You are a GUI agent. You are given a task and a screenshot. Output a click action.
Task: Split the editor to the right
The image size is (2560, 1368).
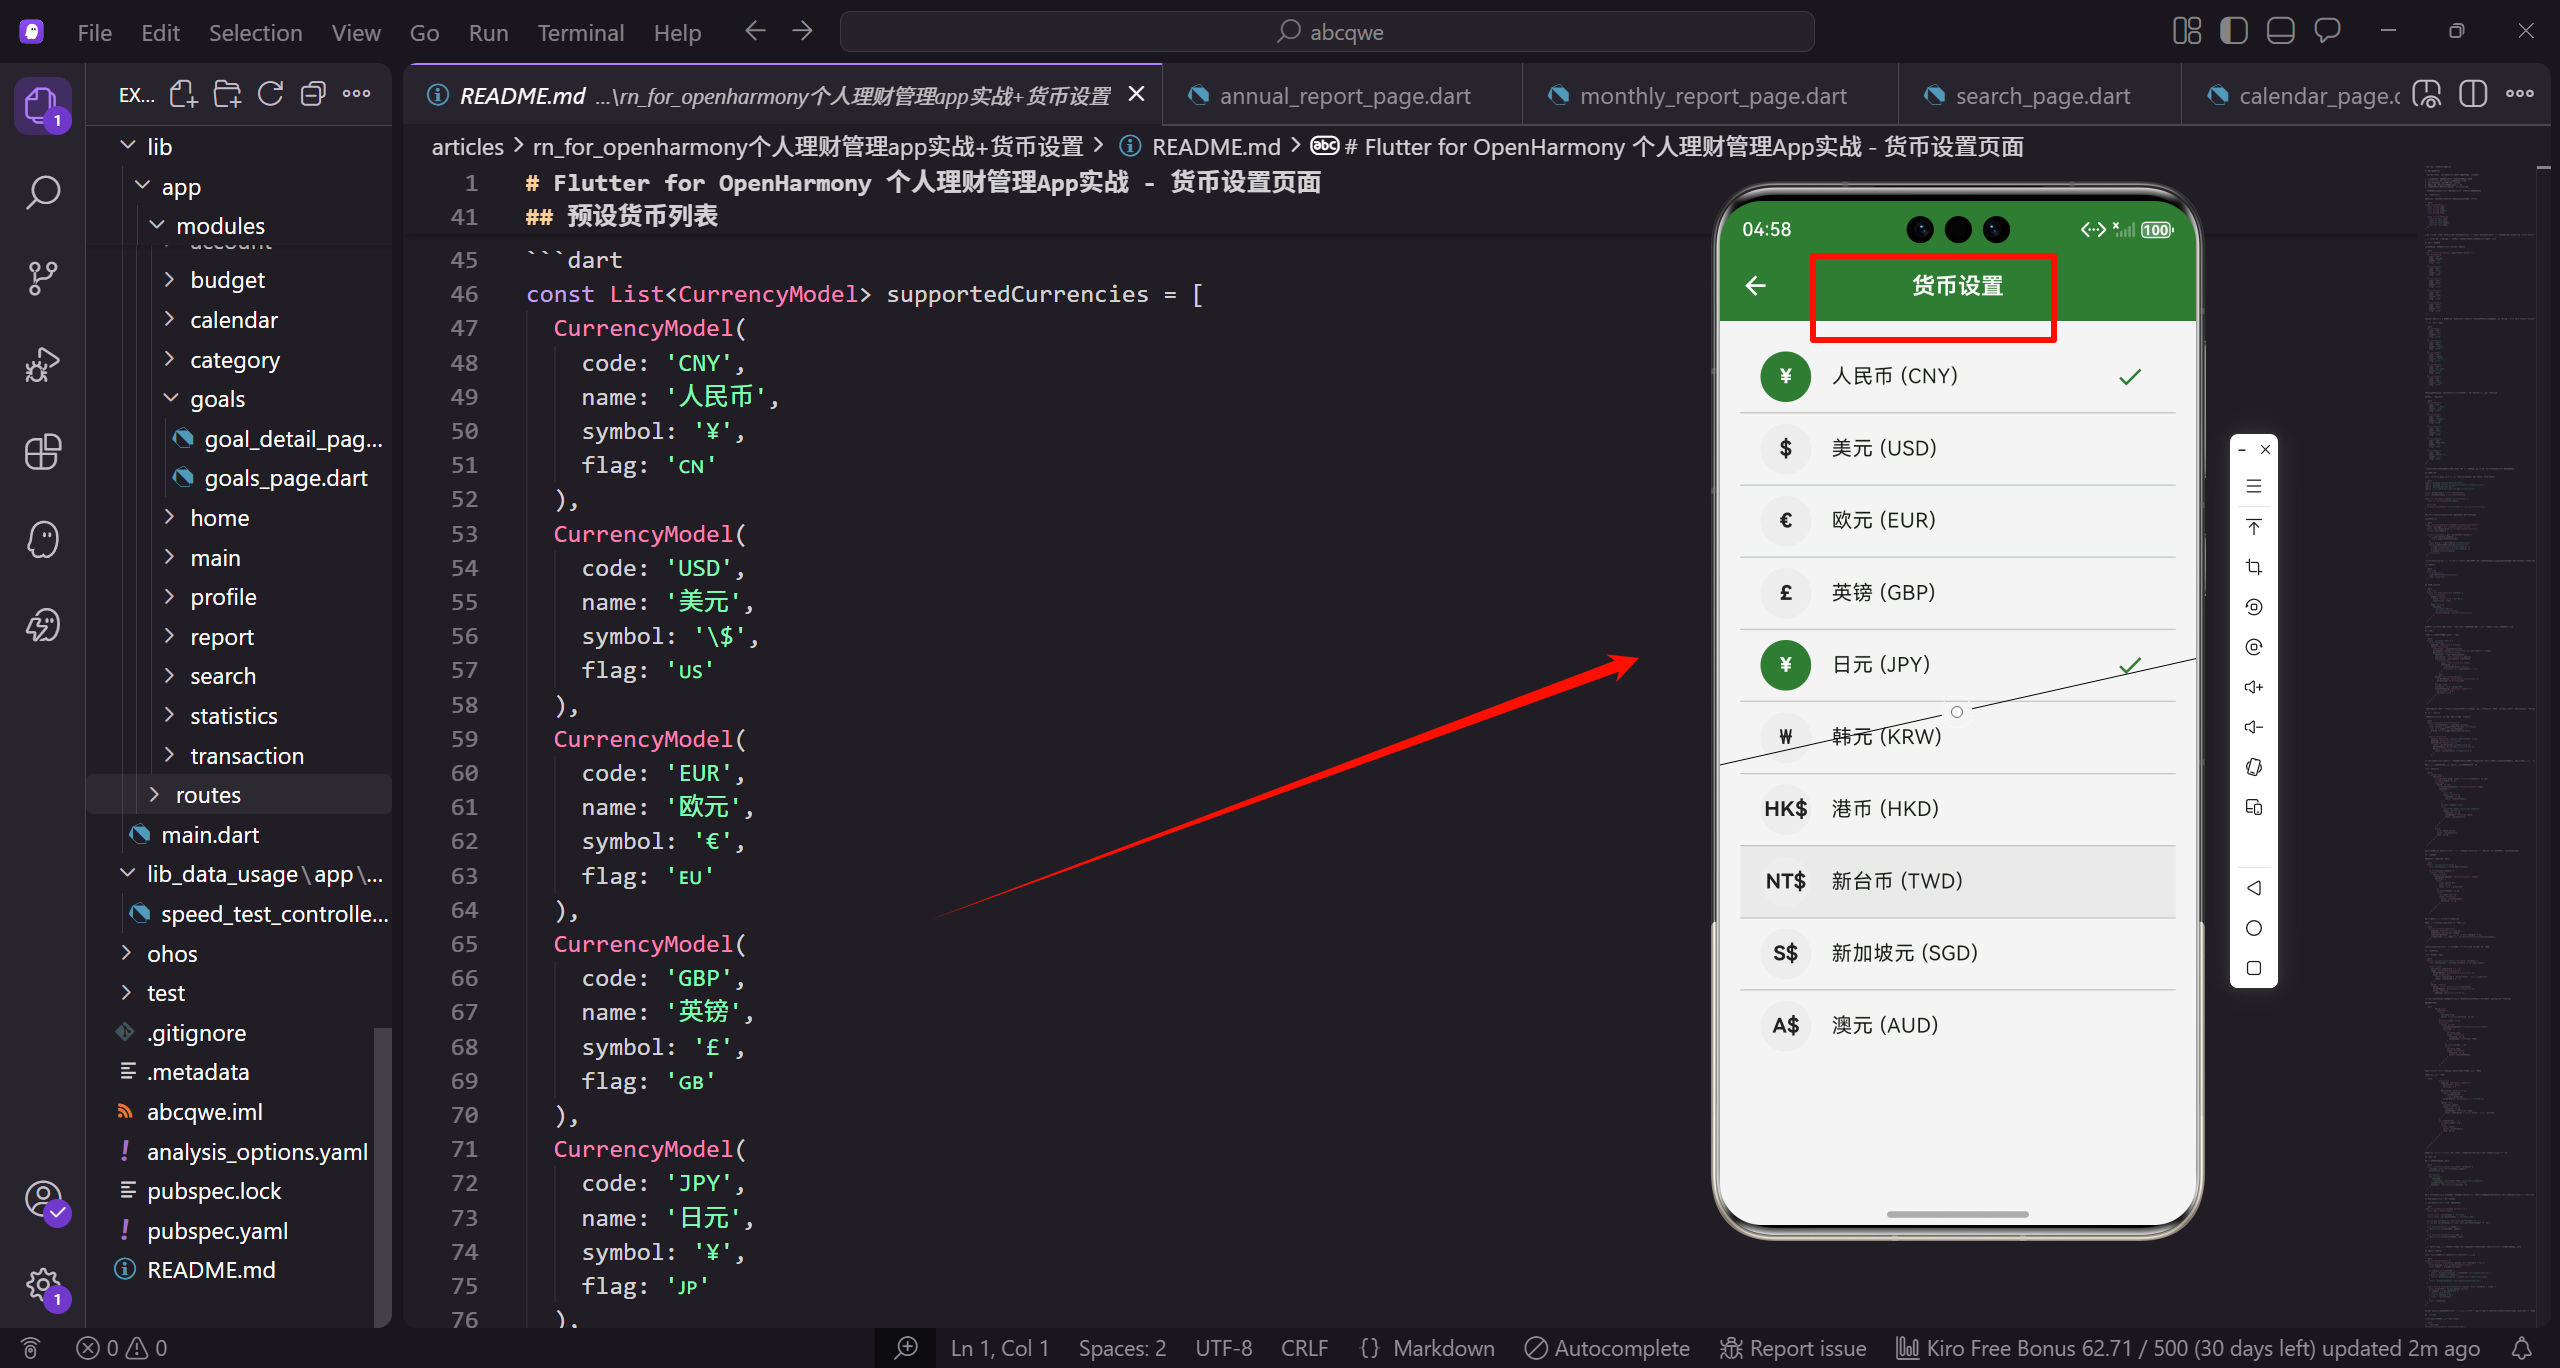coord(2473,95)
